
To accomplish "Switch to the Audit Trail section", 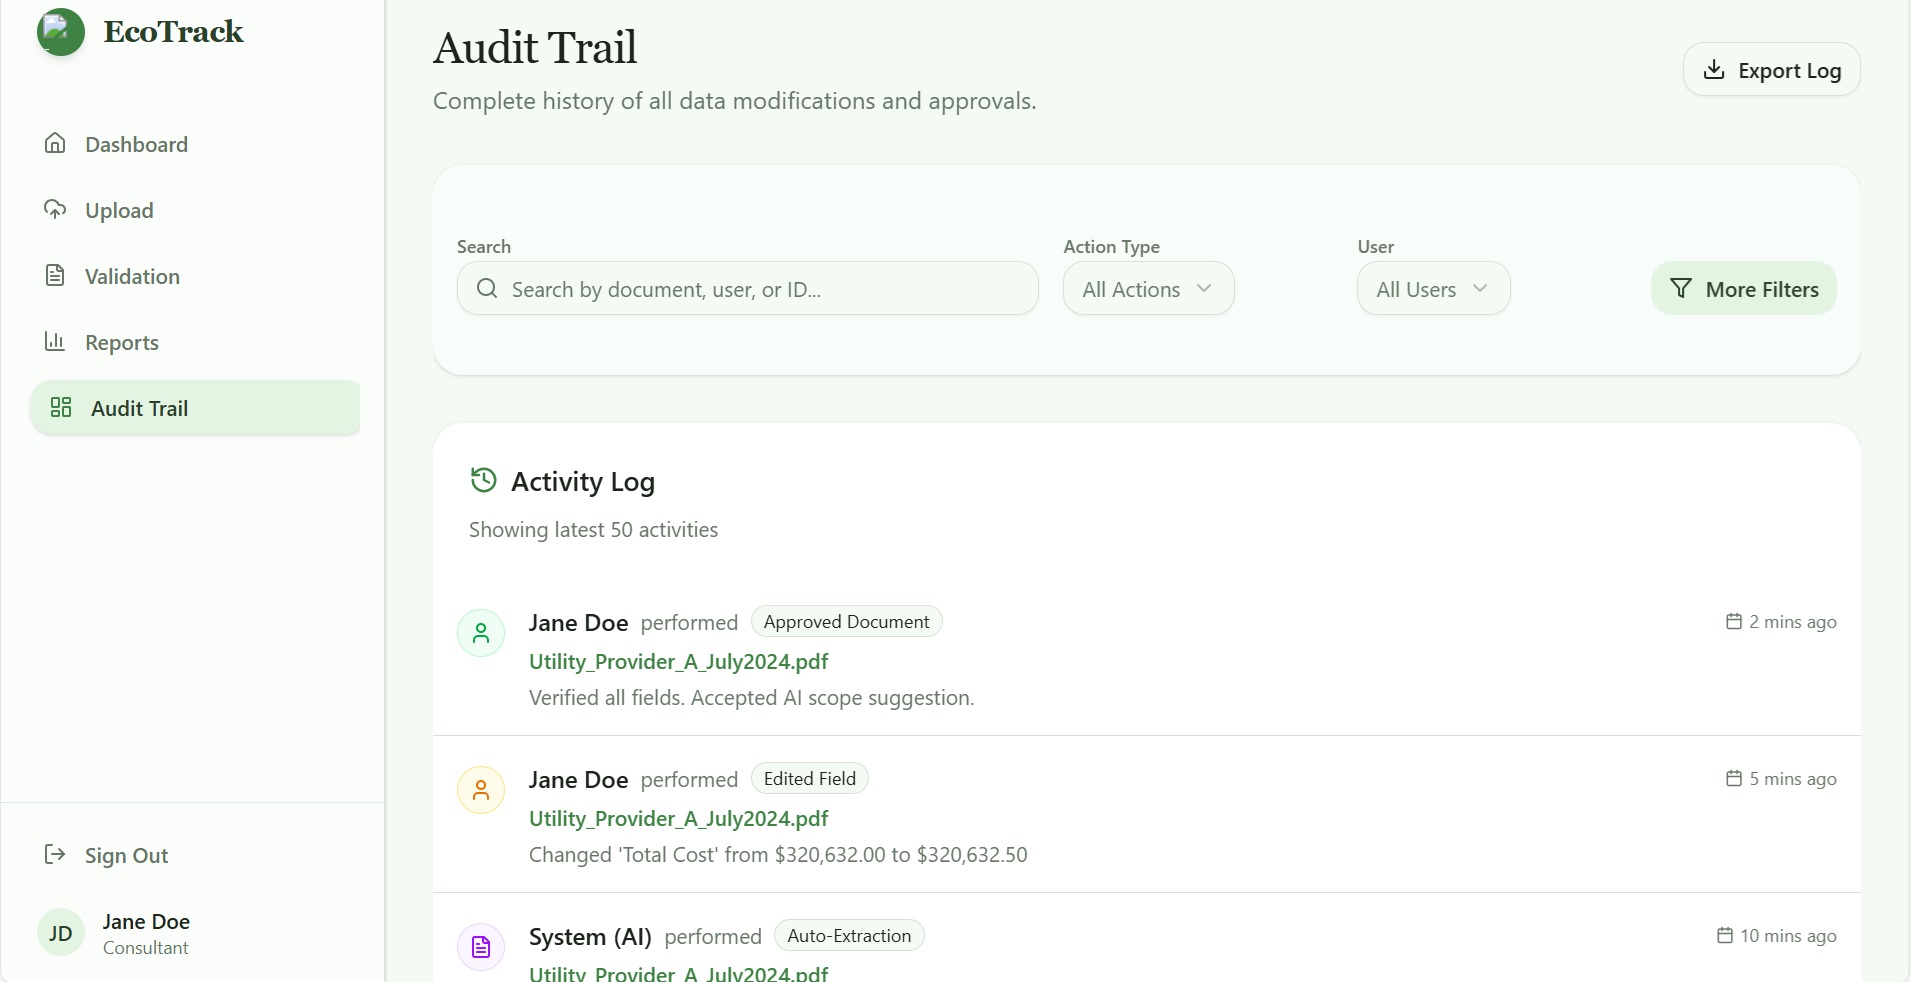I will [140, 407].
